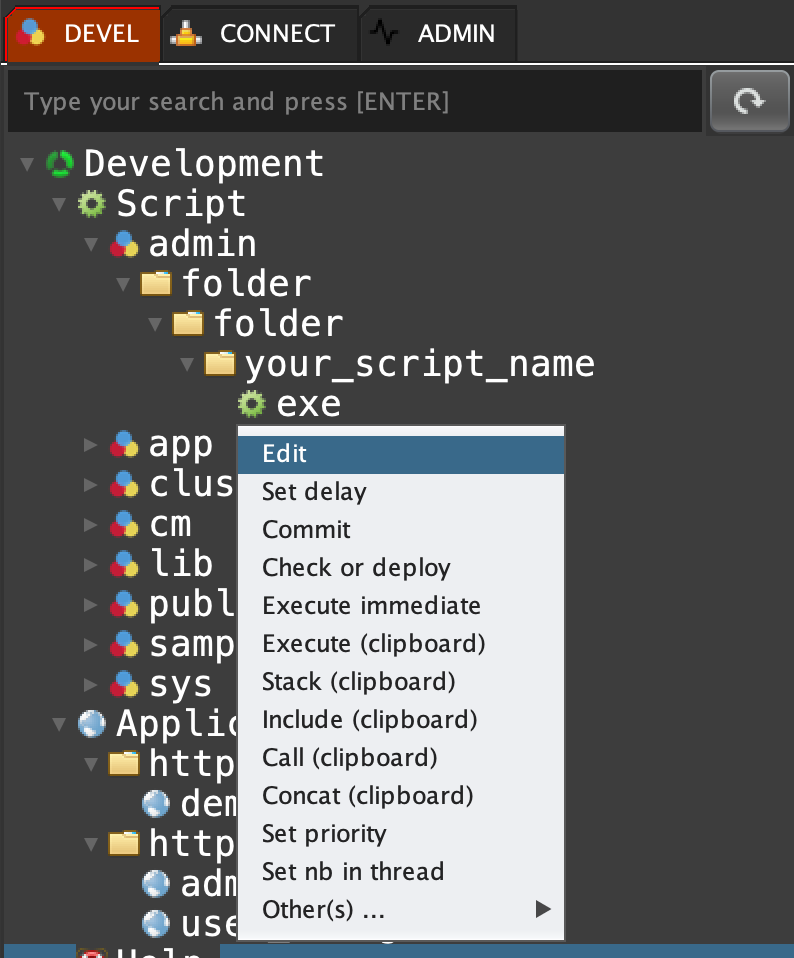Click the lib module icon
794x958 pixels.
click(x=124, y=564)
